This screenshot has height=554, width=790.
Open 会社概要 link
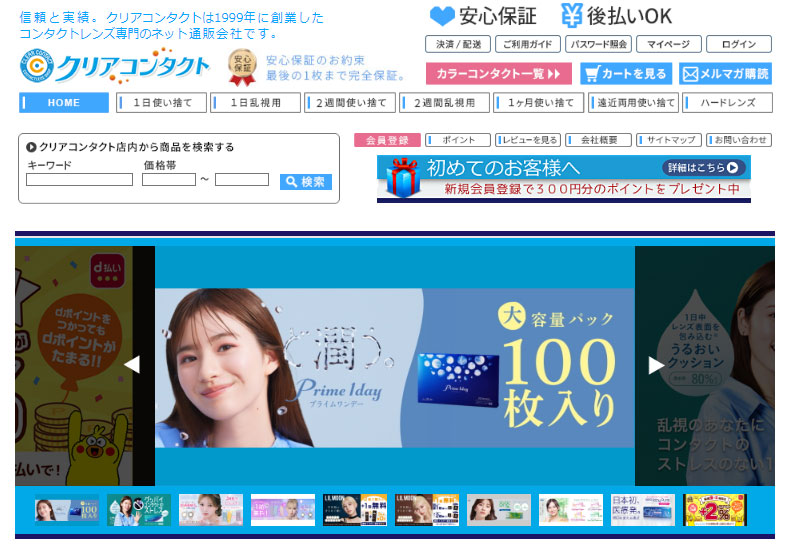(599, 140)
